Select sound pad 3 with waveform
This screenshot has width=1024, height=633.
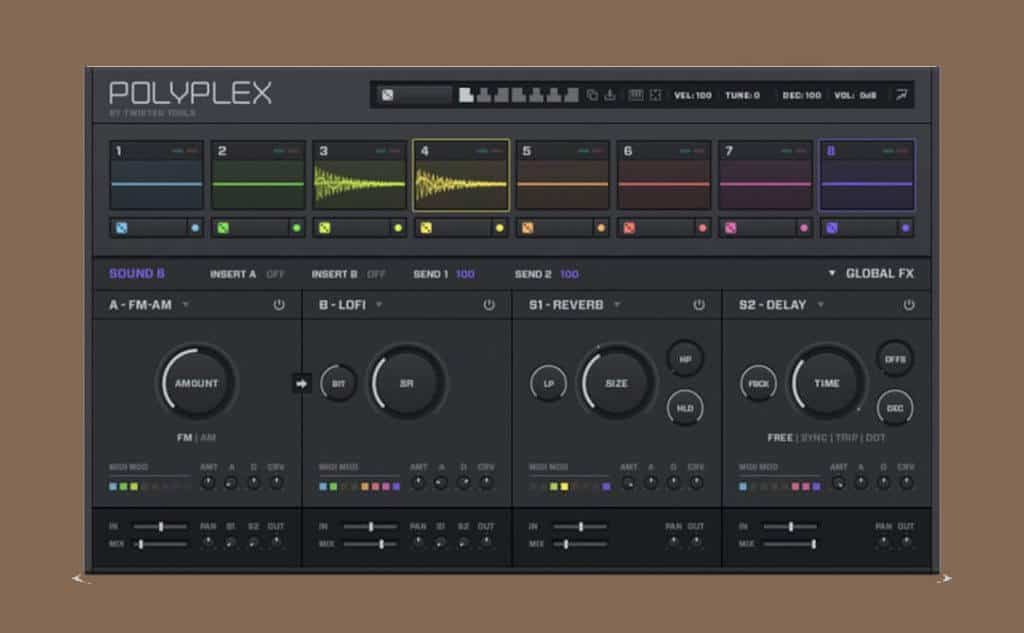tap(359, 175)
